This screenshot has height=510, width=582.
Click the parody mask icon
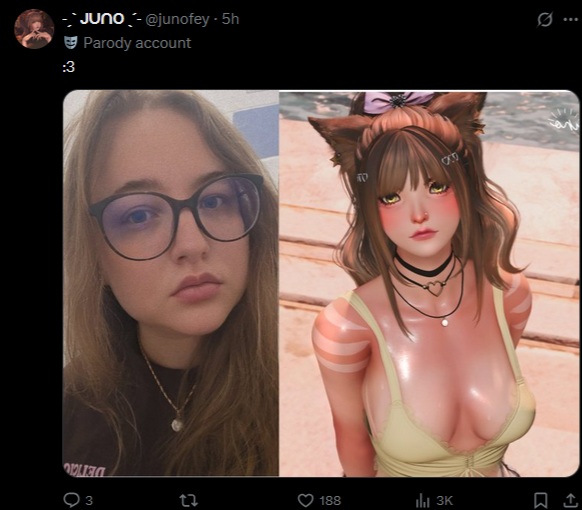[71, 43]
